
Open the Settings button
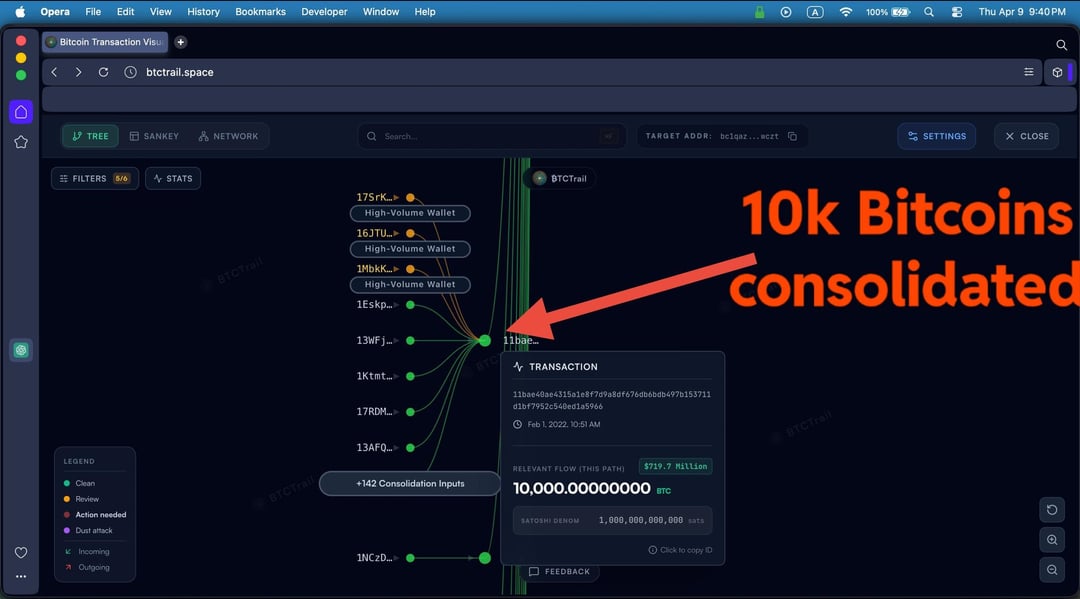pyautogui.click(x=936, y=136)
